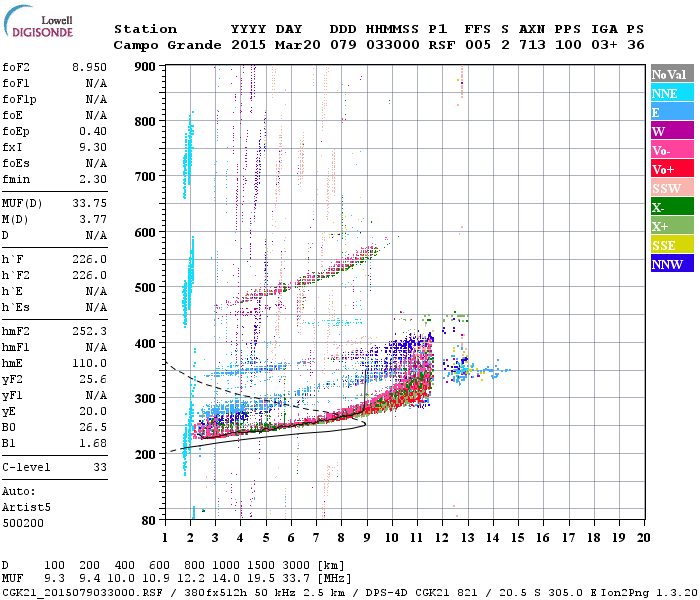Click the 200 km height axis label

point(145,454)
